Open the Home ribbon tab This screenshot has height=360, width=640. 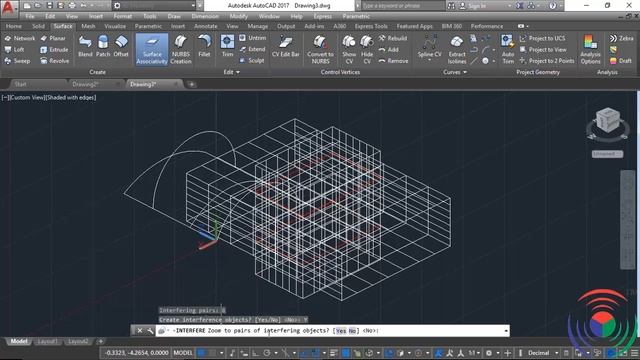tap(13, 26)
